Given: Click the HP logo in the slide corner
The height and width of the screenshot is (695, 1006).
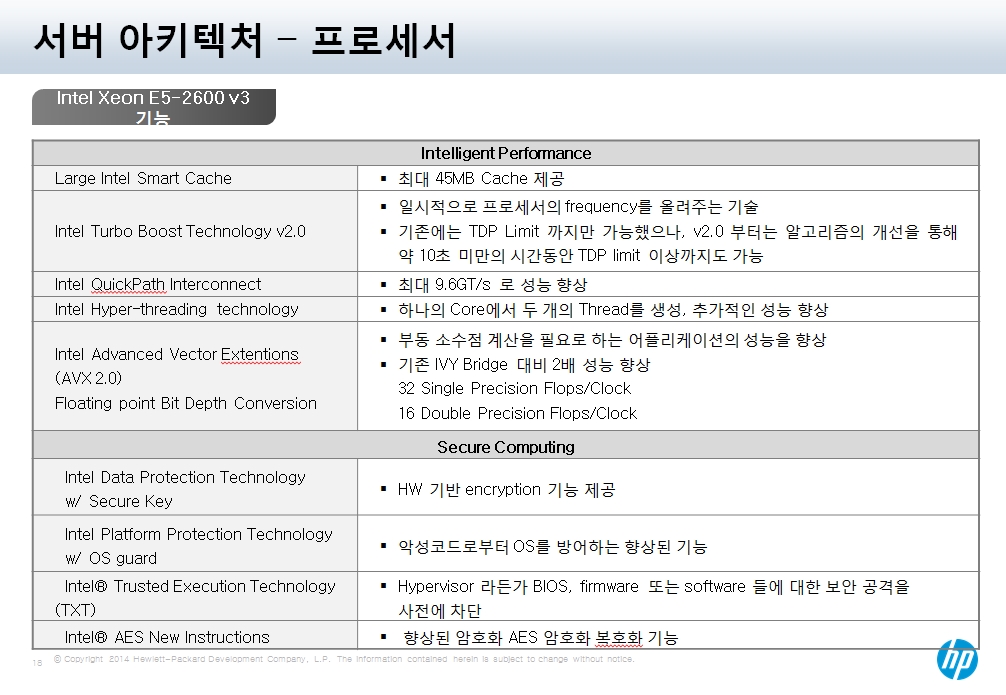Looking at the screenshot, I should 957,659.
